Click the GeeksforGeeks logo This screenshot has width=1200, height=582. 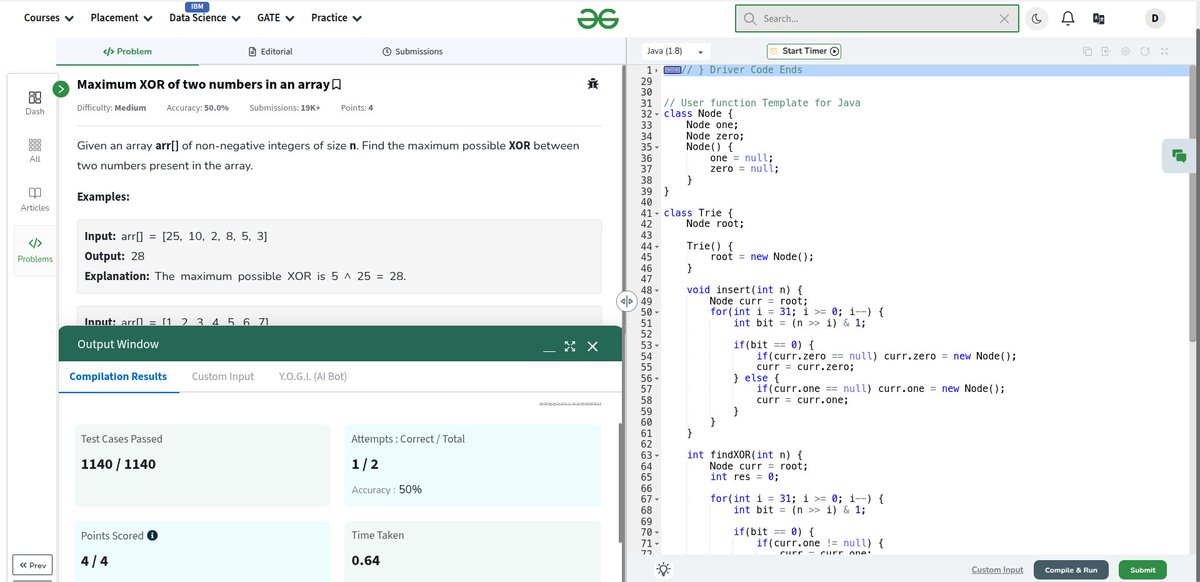[x=597, y=18]
